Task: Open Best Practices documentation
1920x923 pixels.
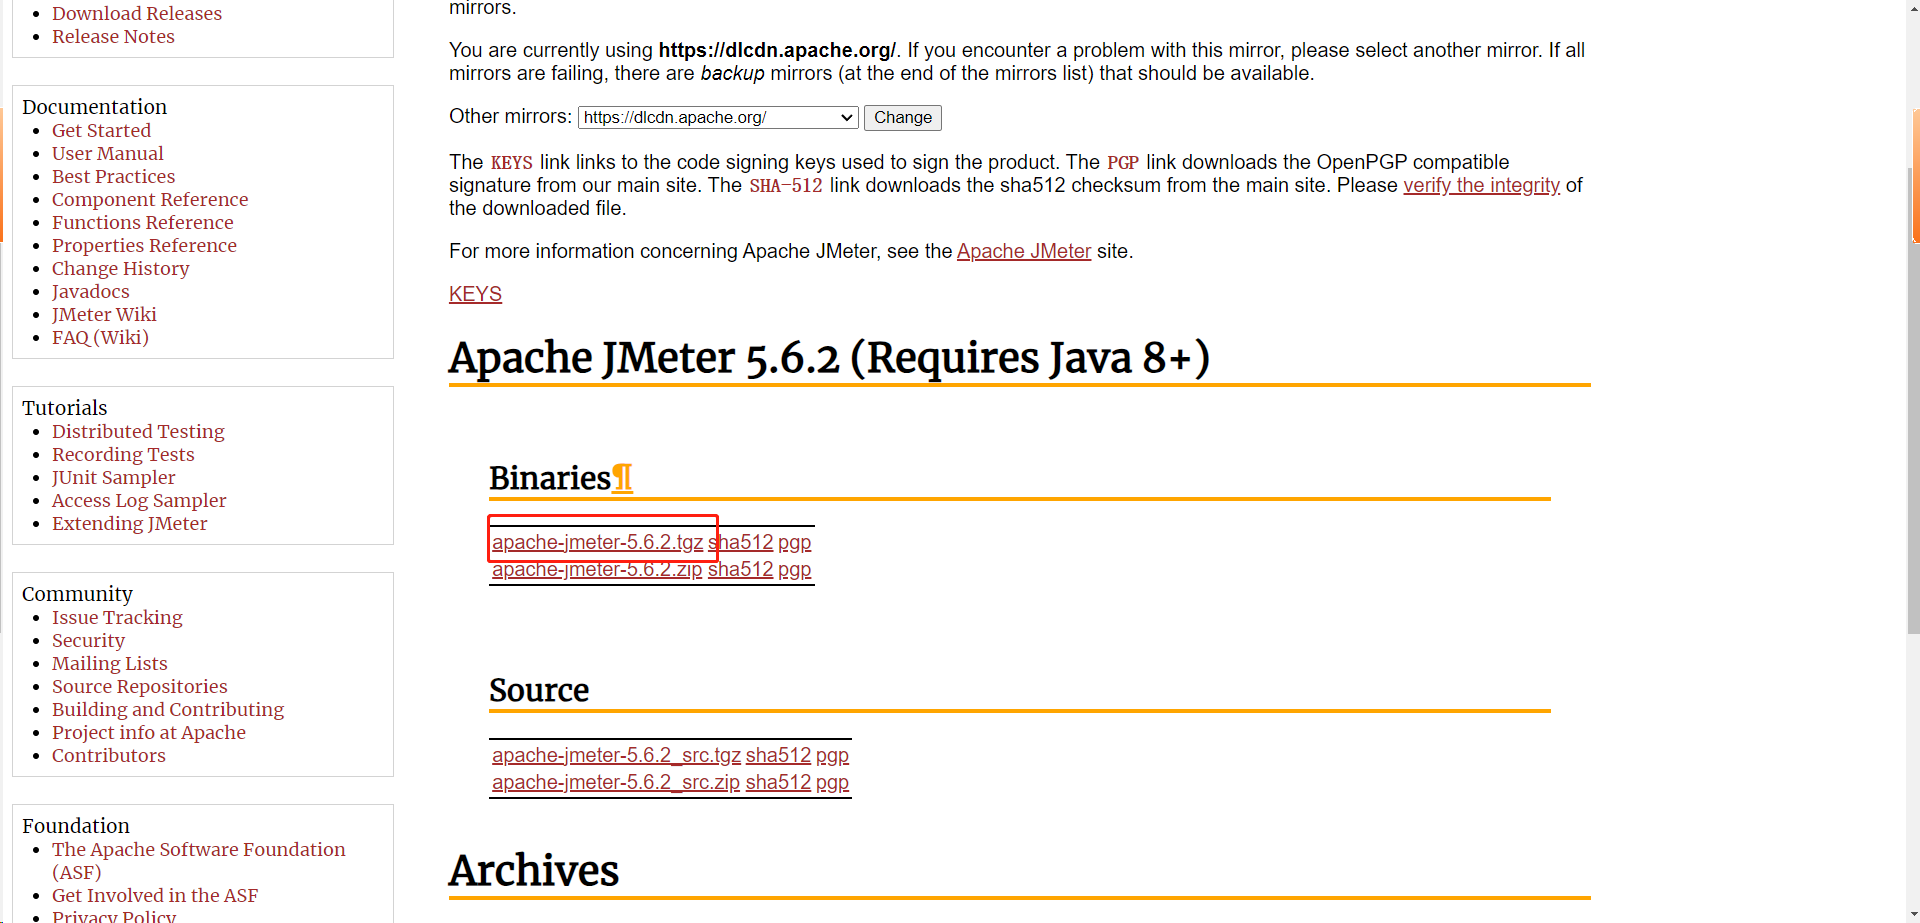Action: (x=113, y=176)
